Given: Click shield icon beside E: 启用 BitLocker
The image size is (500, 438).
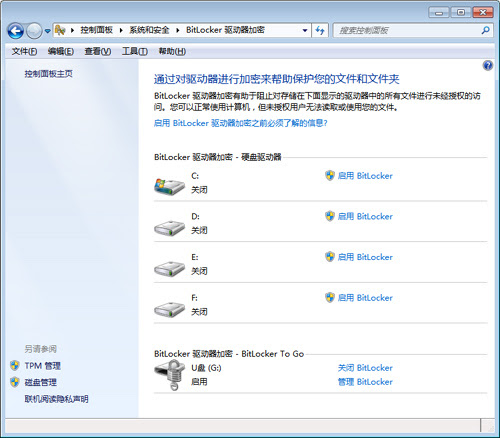Looking at the screenshot, I should [x=330, y=257].
